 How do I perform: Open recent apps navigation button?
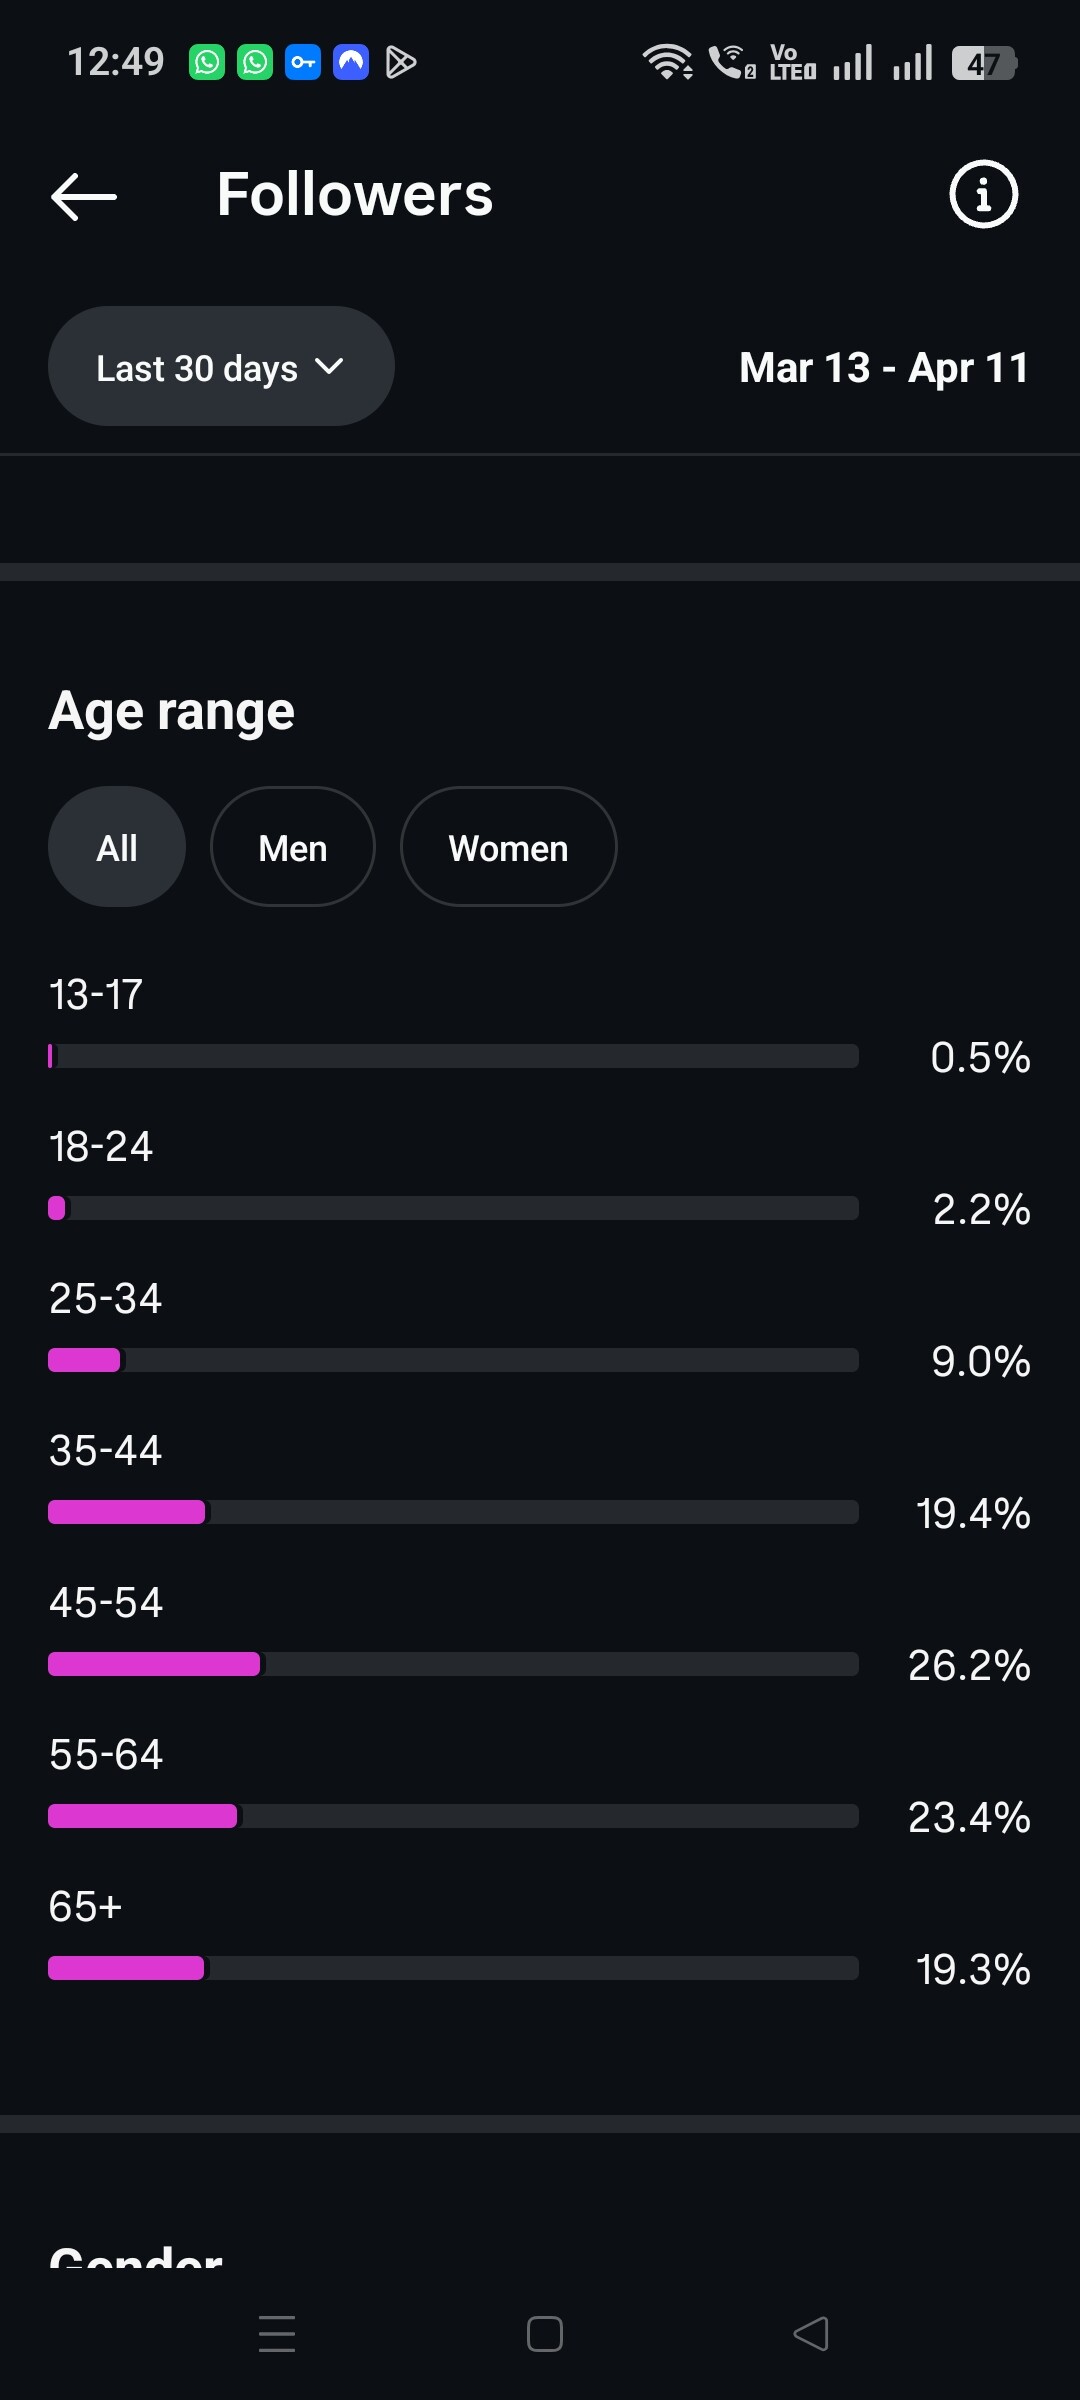click(277, 2333)
